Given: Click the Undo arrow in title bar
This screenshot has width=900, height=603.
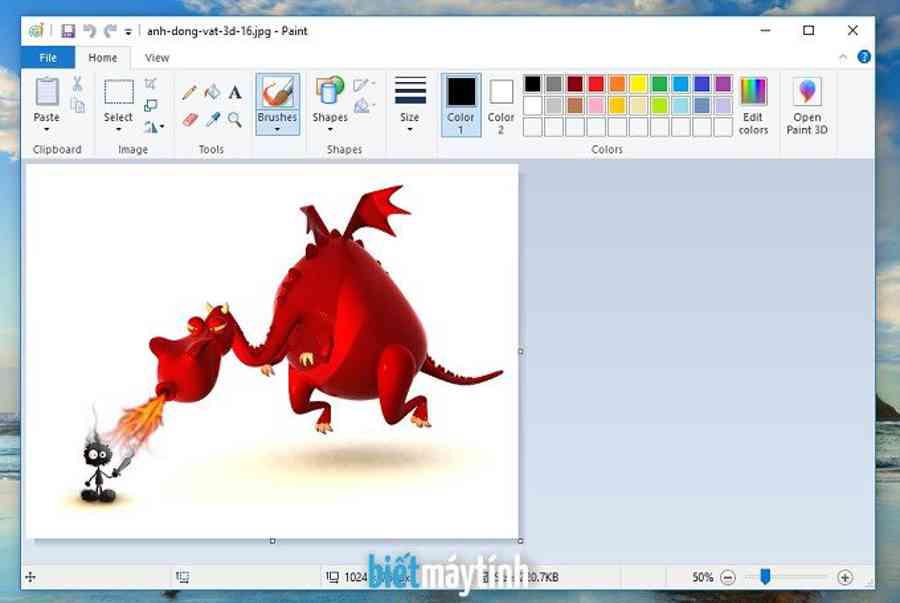Looking at the screenshot, I should (89, 31).
